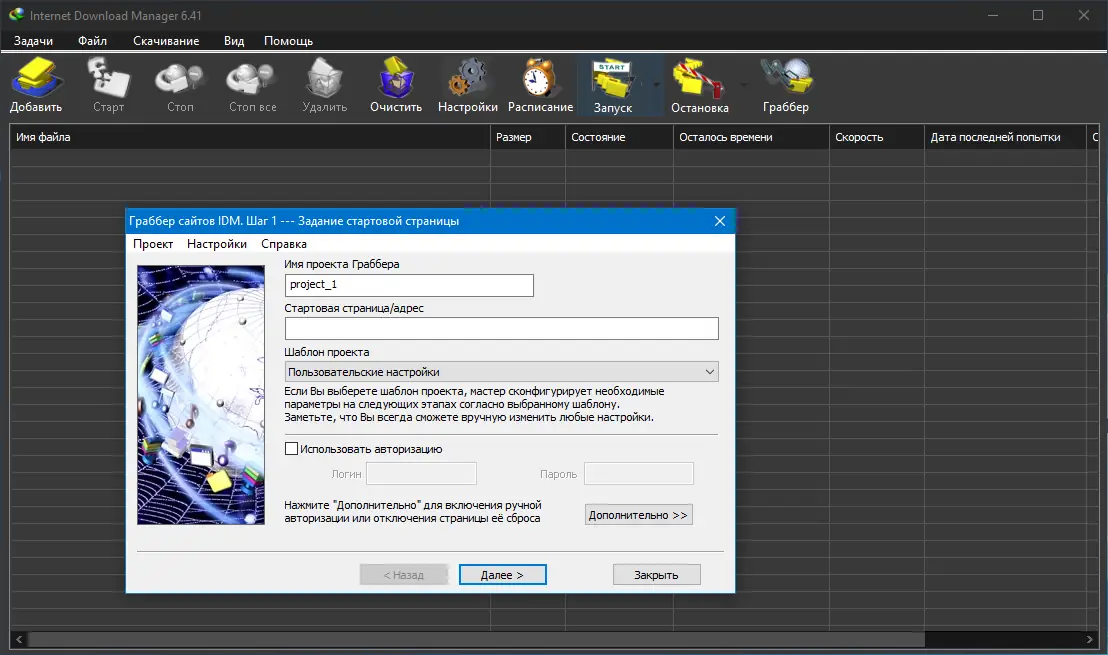Click the Стоп toolbar icon
This screenshot has height=655, width=1108.
[x=179, y=79]
